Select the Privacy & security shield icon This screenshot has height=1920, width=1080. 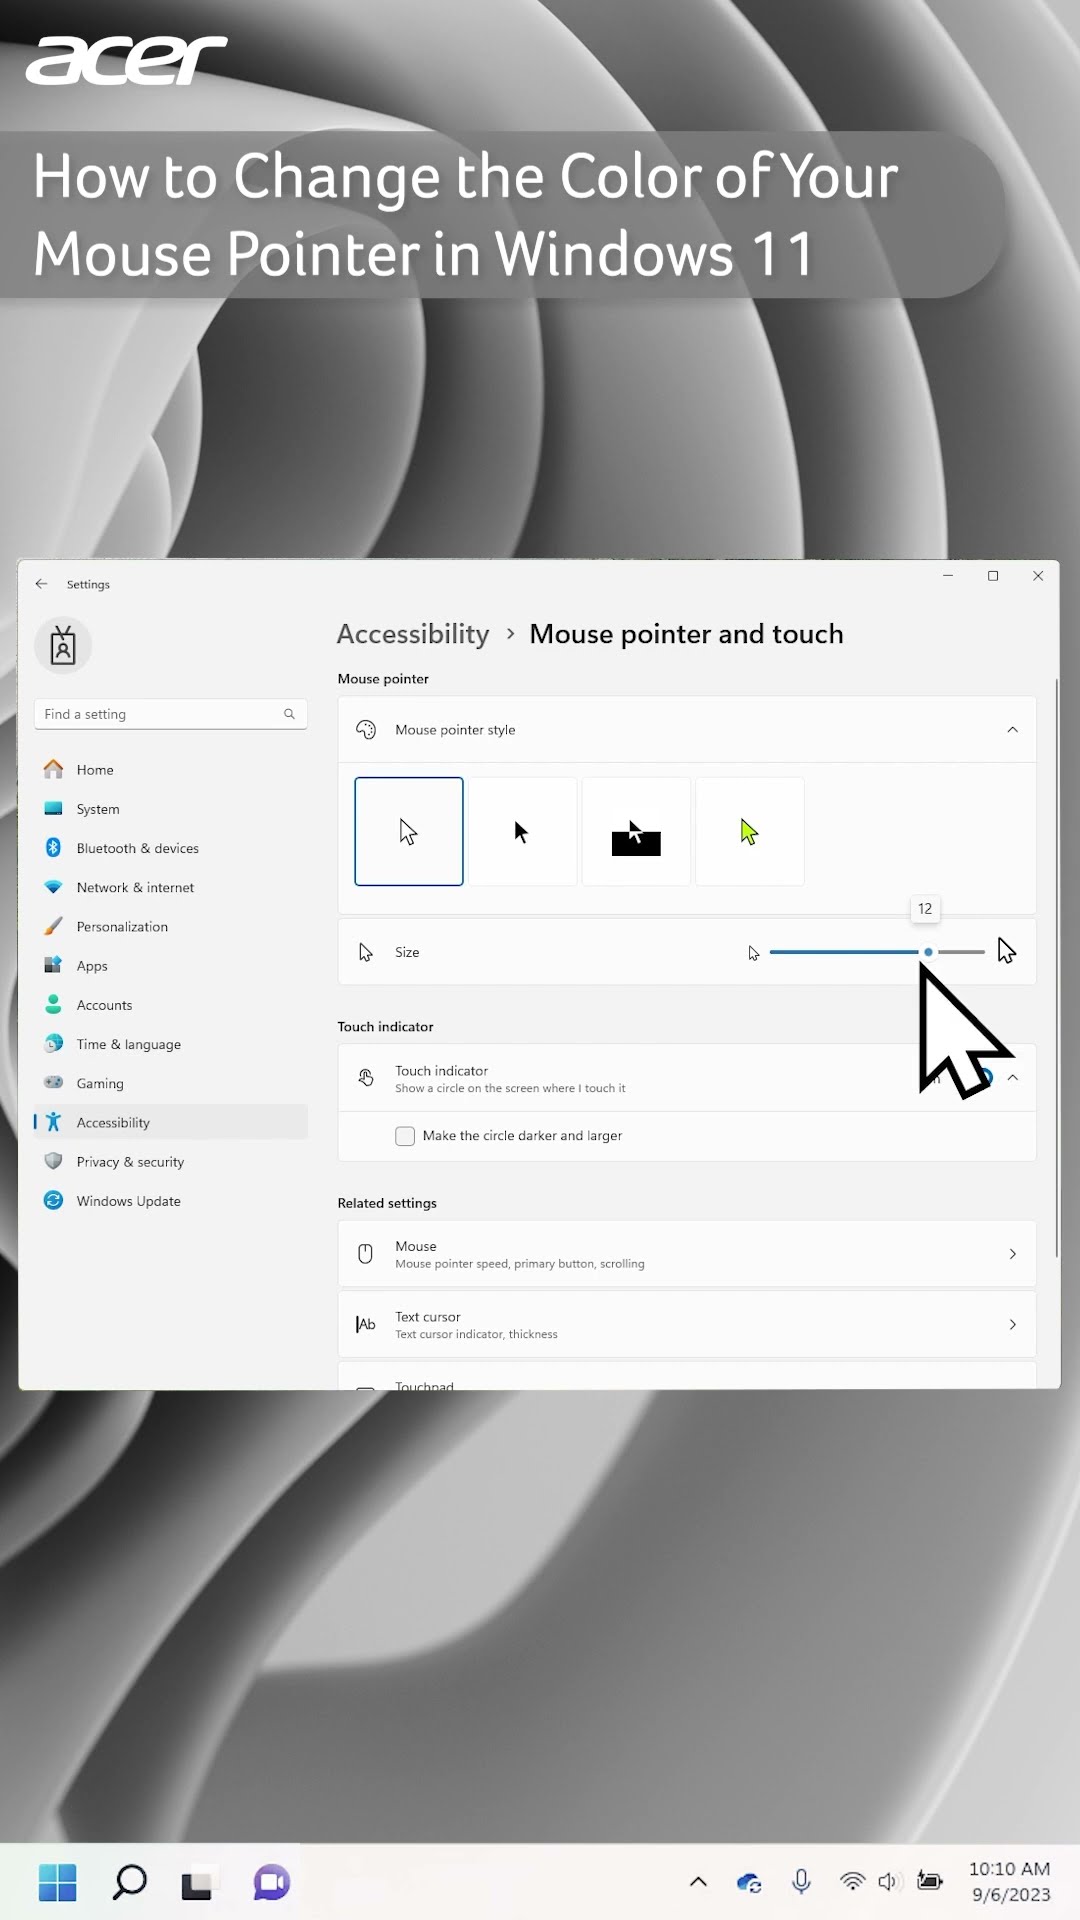click(54, 1162)
